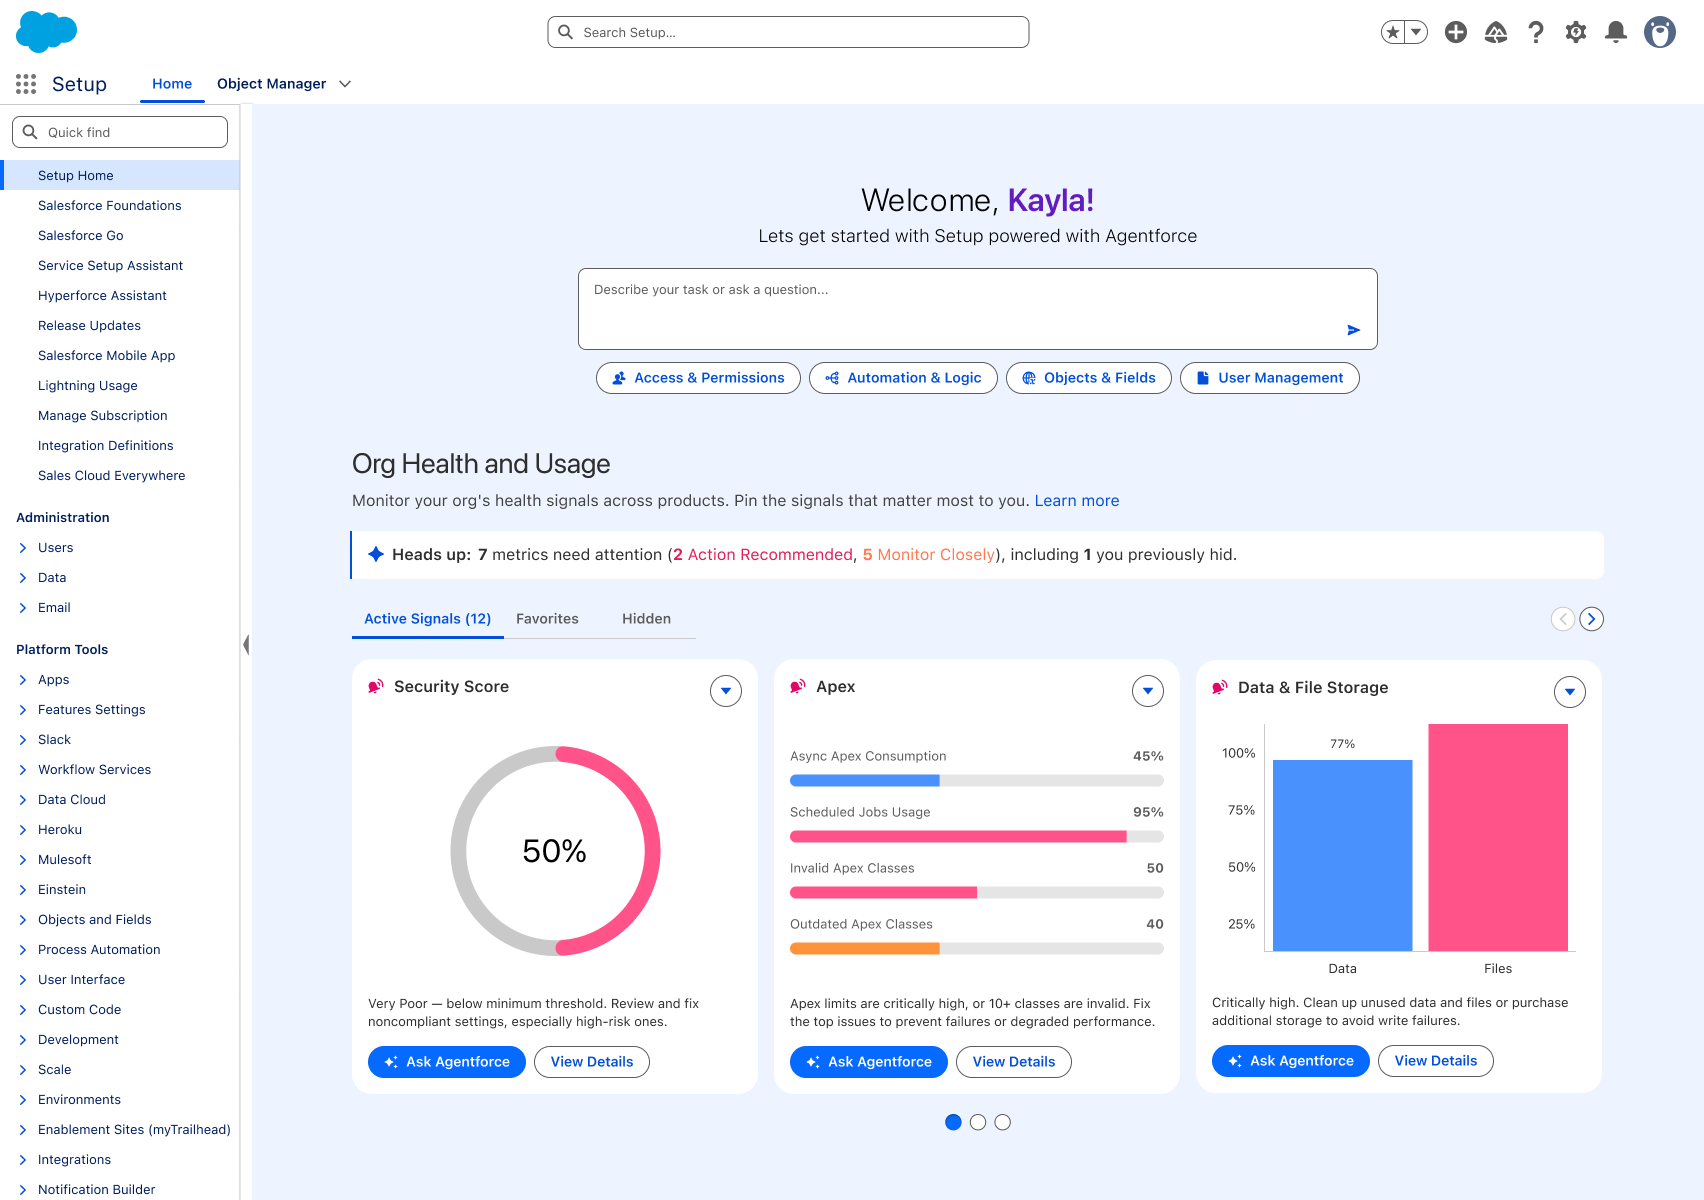Select the first carousel page dot

(953, 1122)
